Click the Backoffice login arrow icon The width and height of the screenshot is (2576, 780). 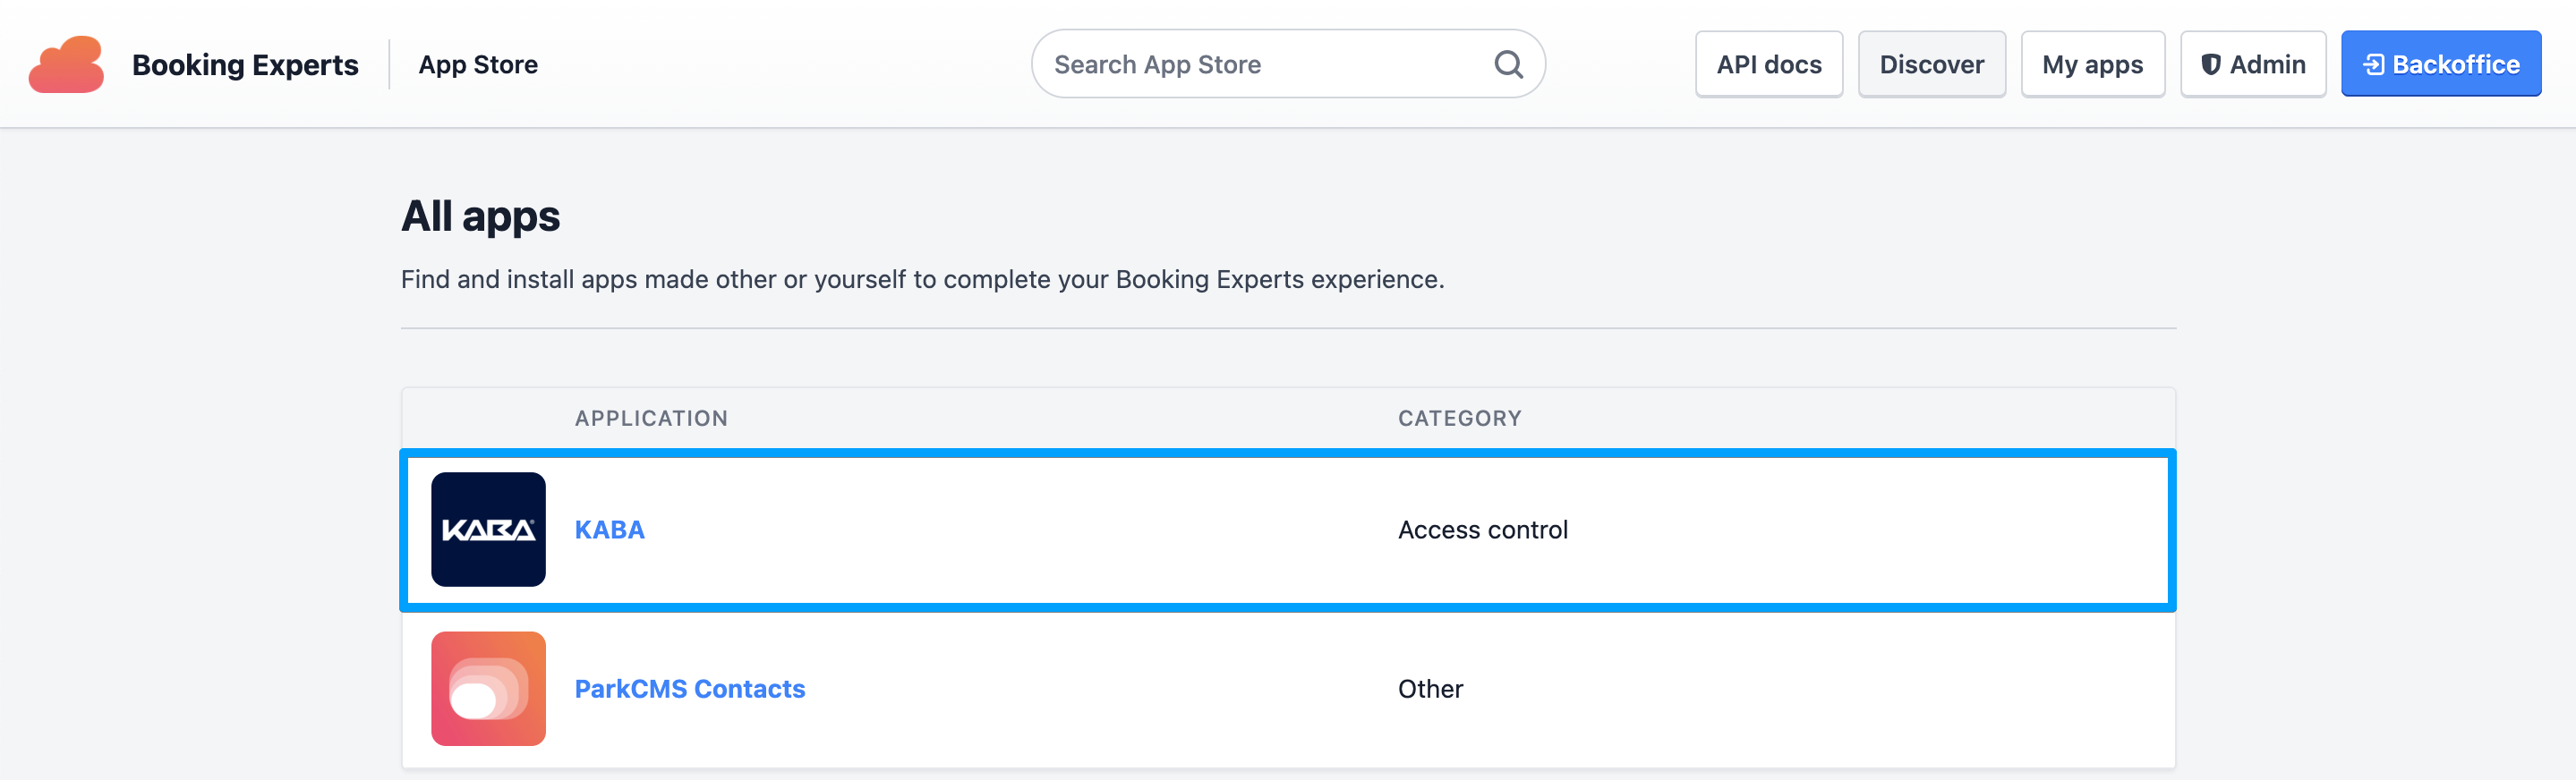(x=2373, y=65)
